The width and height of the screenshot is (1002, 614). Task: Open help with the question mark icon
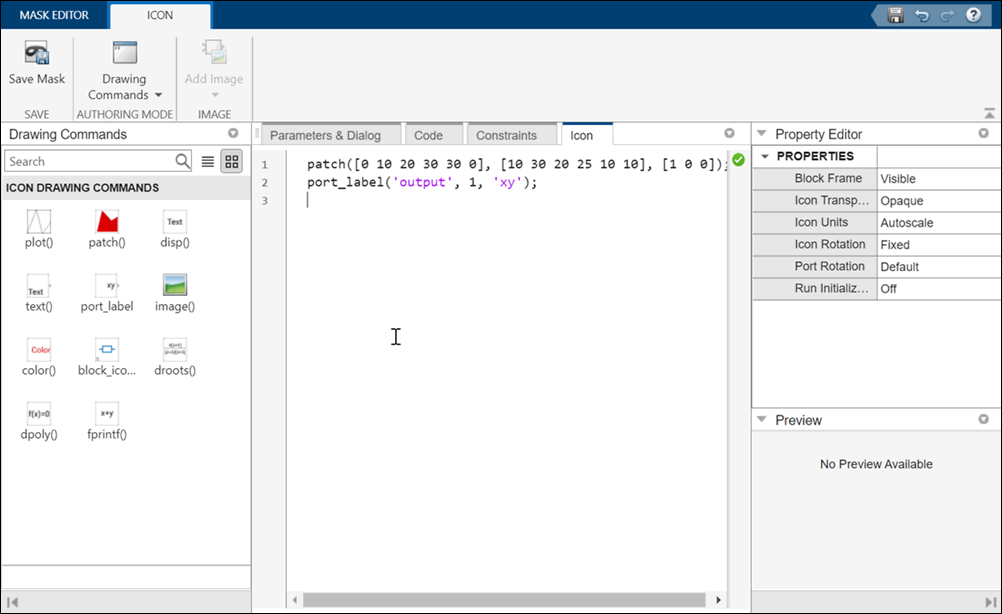tap(973, 15)
